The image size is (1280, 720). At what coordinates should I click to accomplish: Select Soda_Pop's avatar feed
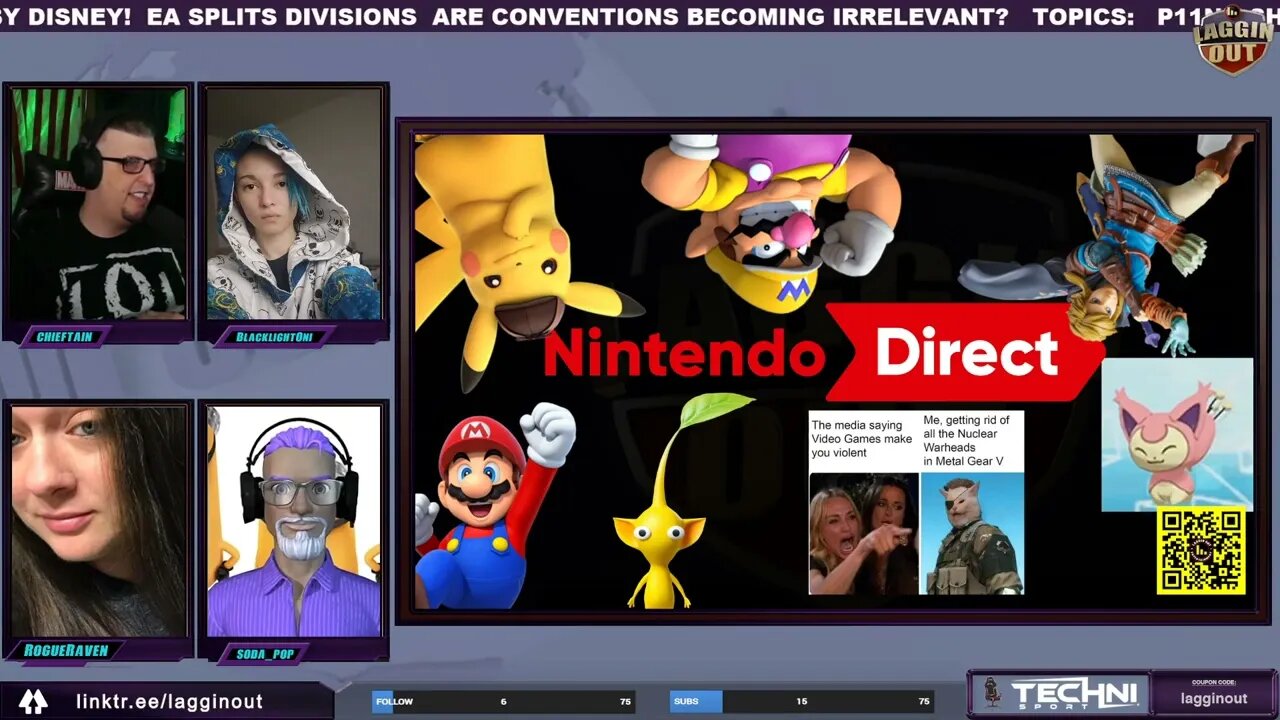pyautogui.click(x=294, y=521)
